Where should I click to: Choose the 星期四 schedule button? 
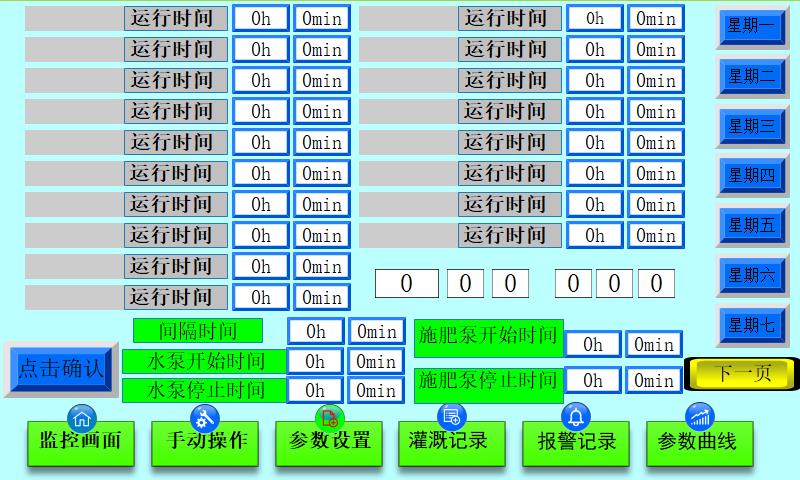pyautogui.click(x=752, y=175)
